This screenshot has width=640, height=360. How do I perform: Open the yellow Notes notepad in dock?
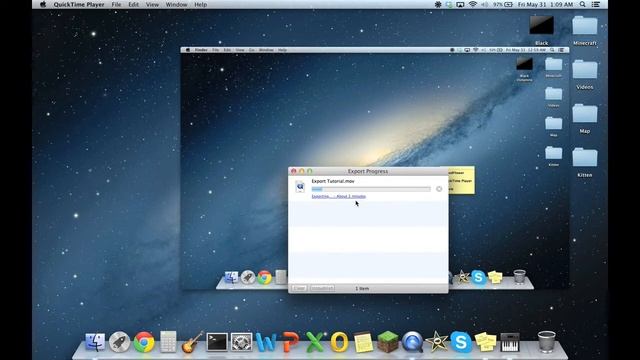pos(363,342)
